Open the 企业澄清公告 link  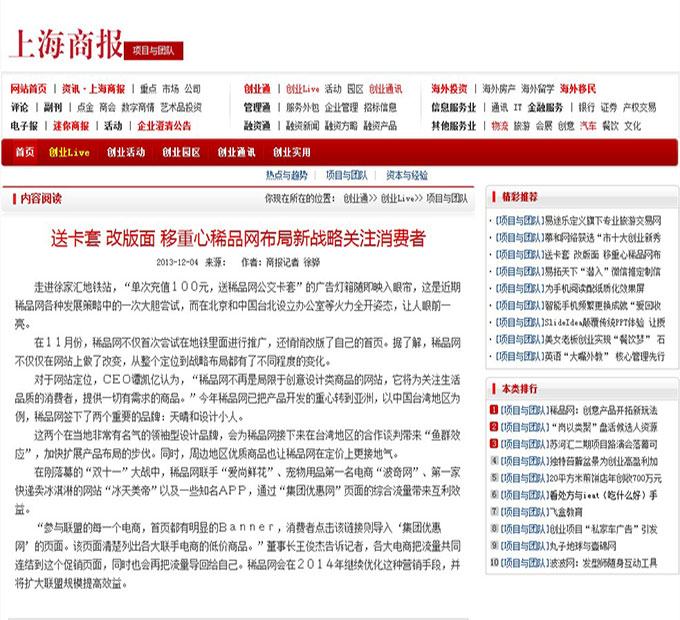click(x=164, y=126)
